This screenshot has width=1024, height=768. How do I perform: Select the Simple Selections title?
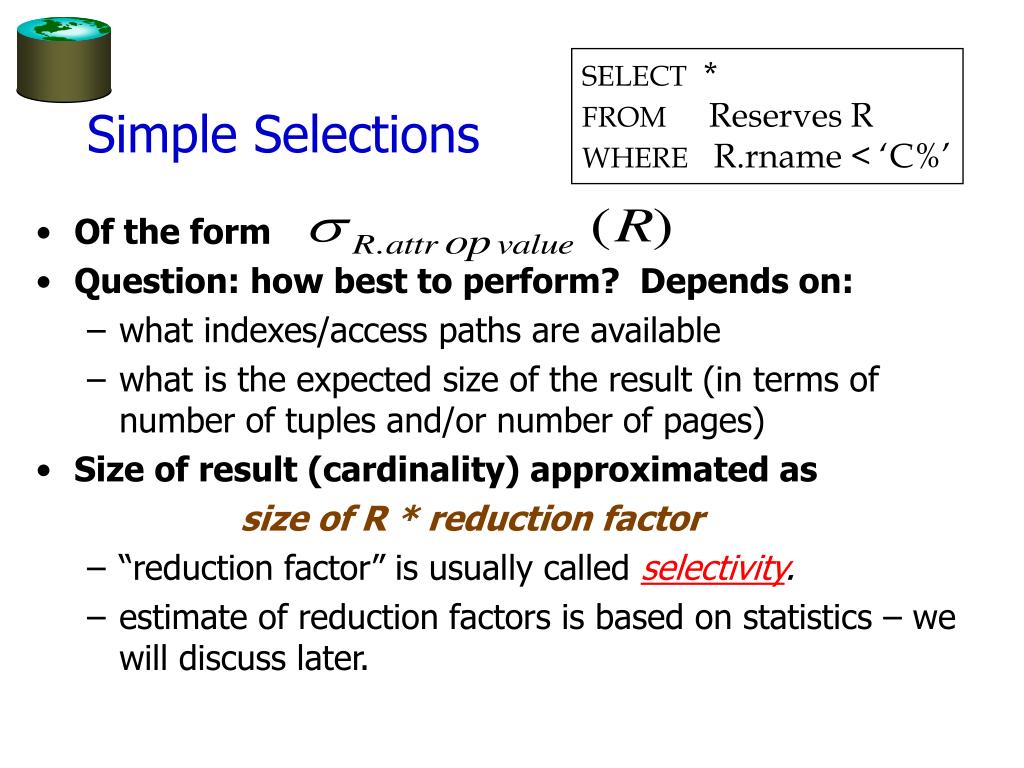point(283,135)
